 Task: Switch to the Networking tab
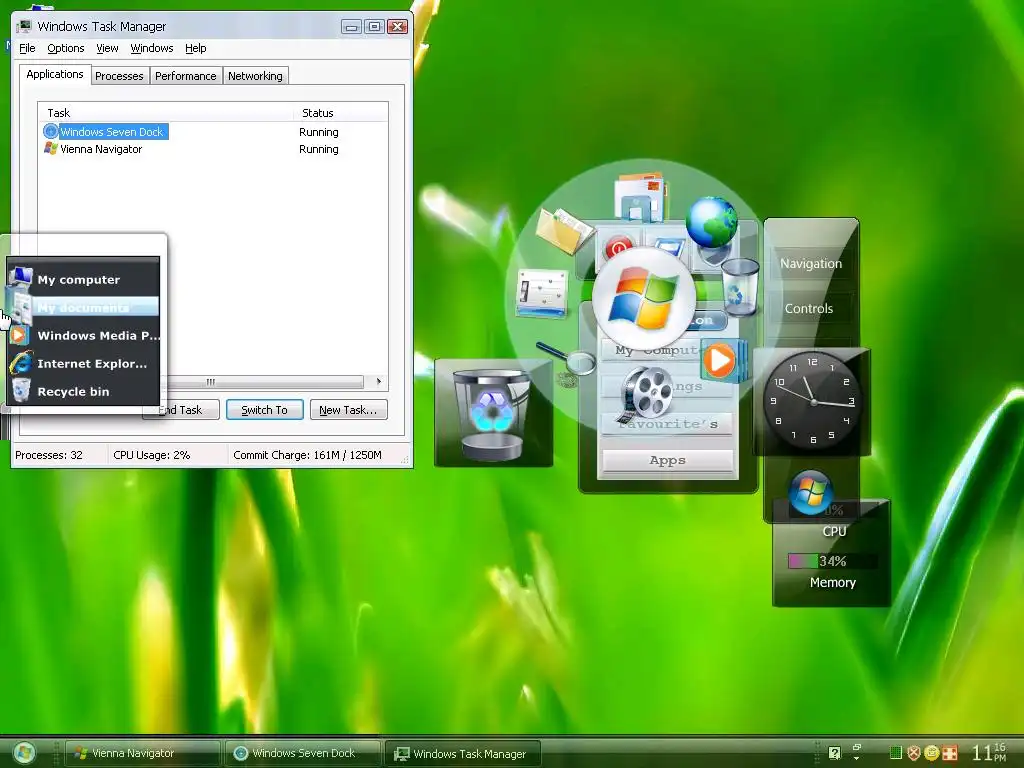[255, 76]
